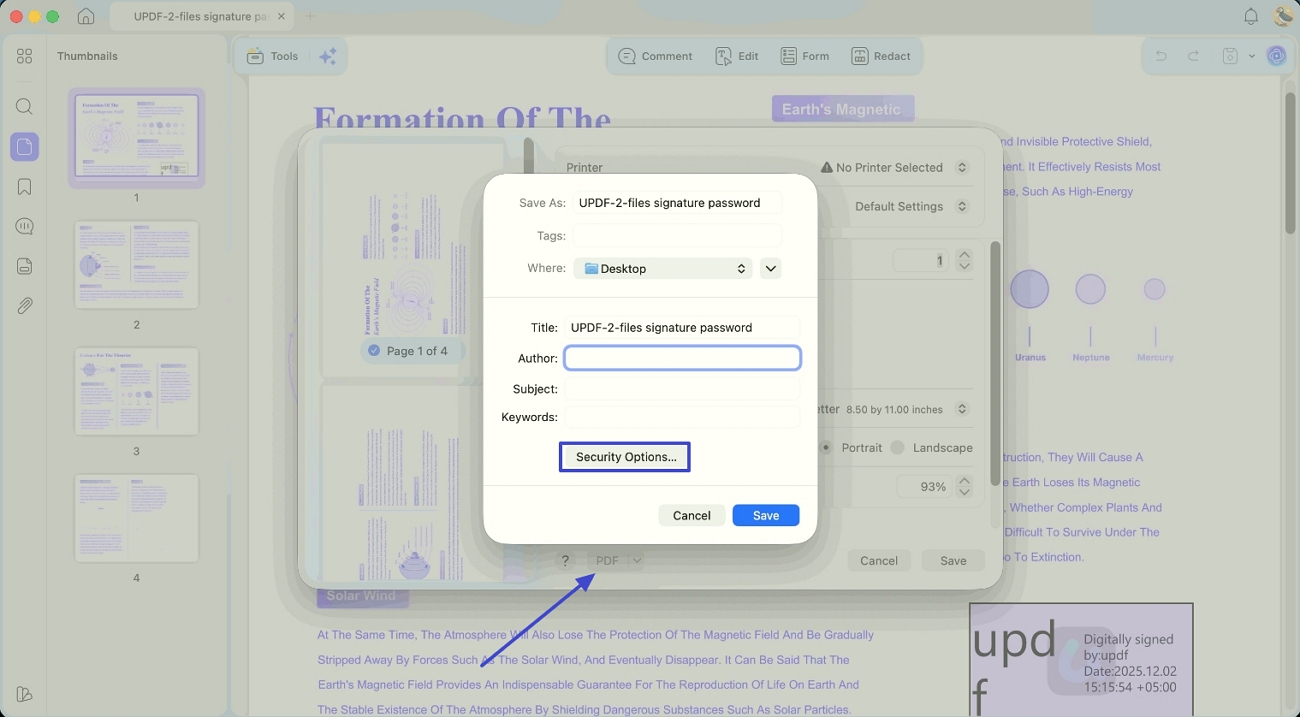This screenshot has height=717, width=1300.
Task: Click the Title field
Action: 682,327
